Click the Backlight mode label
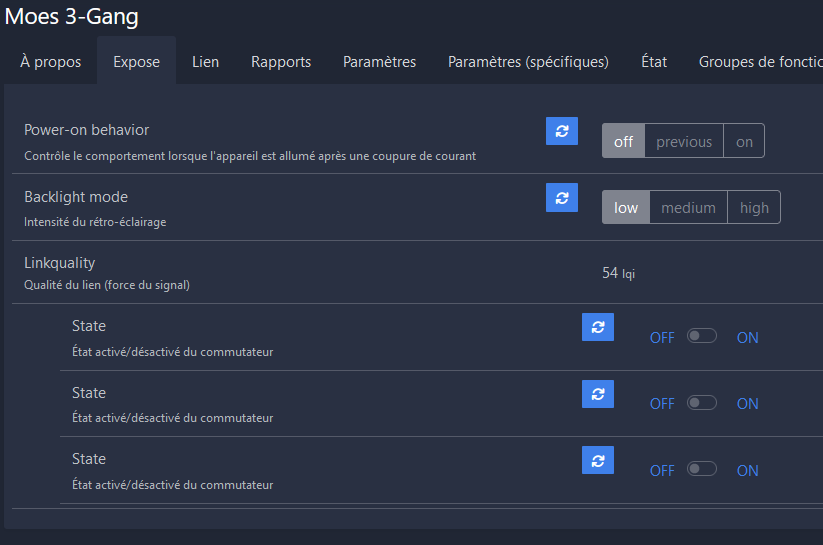 tap(76, 197)
